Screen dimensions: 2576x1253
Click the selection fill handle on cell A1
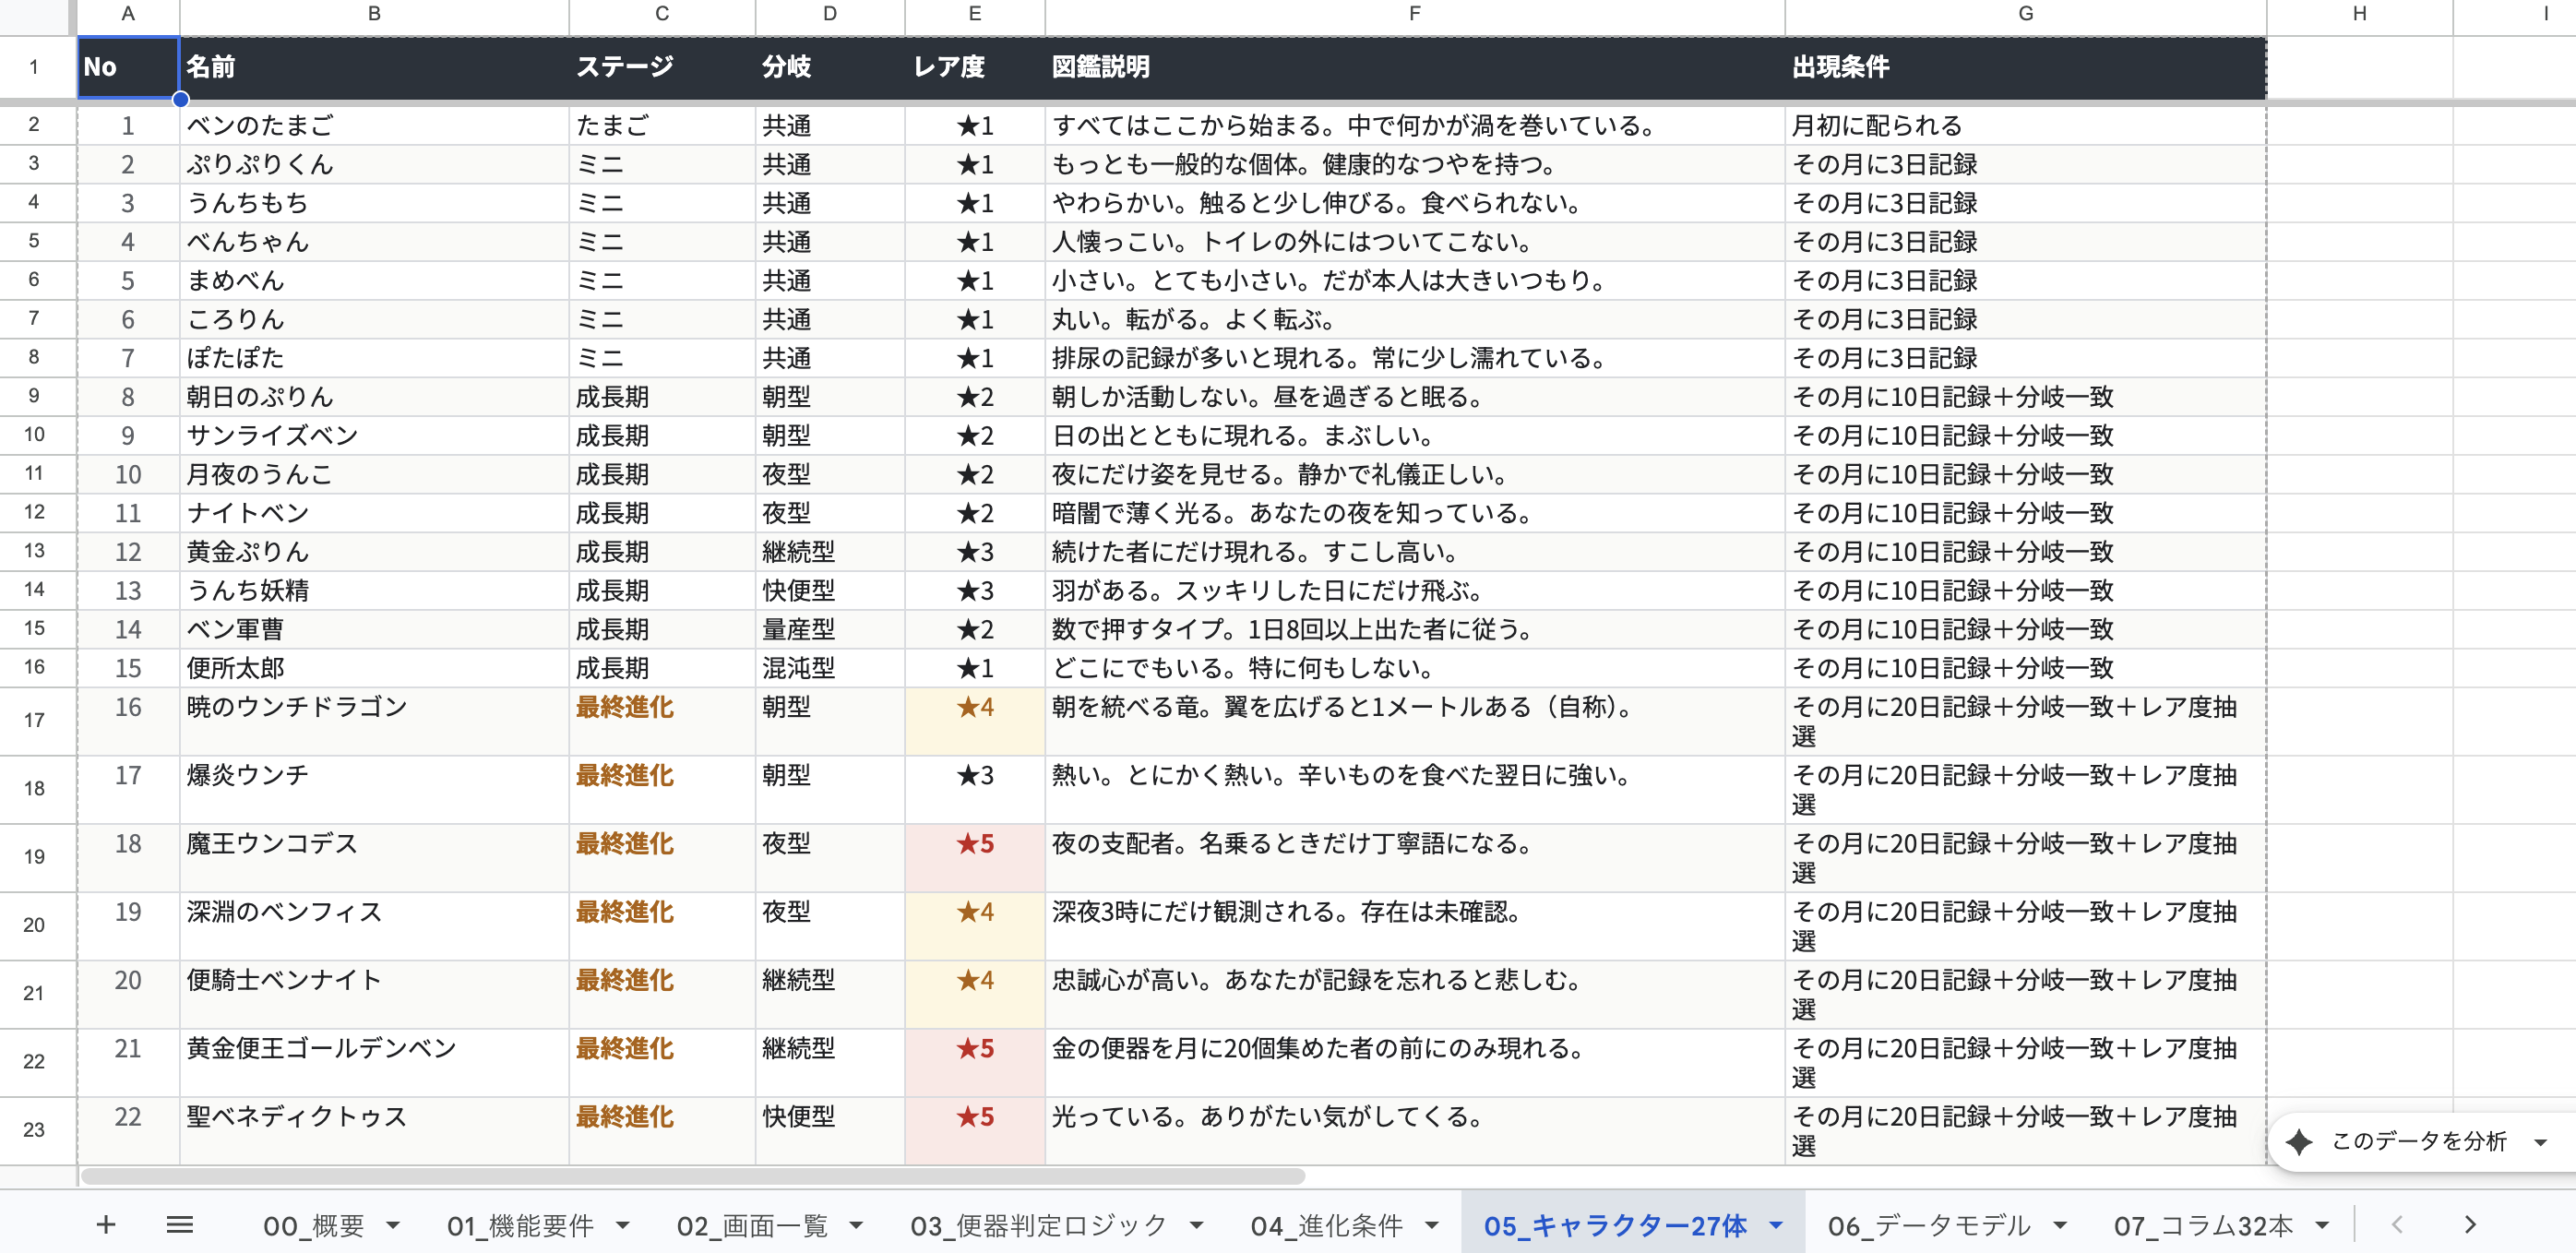coord(180,99)
